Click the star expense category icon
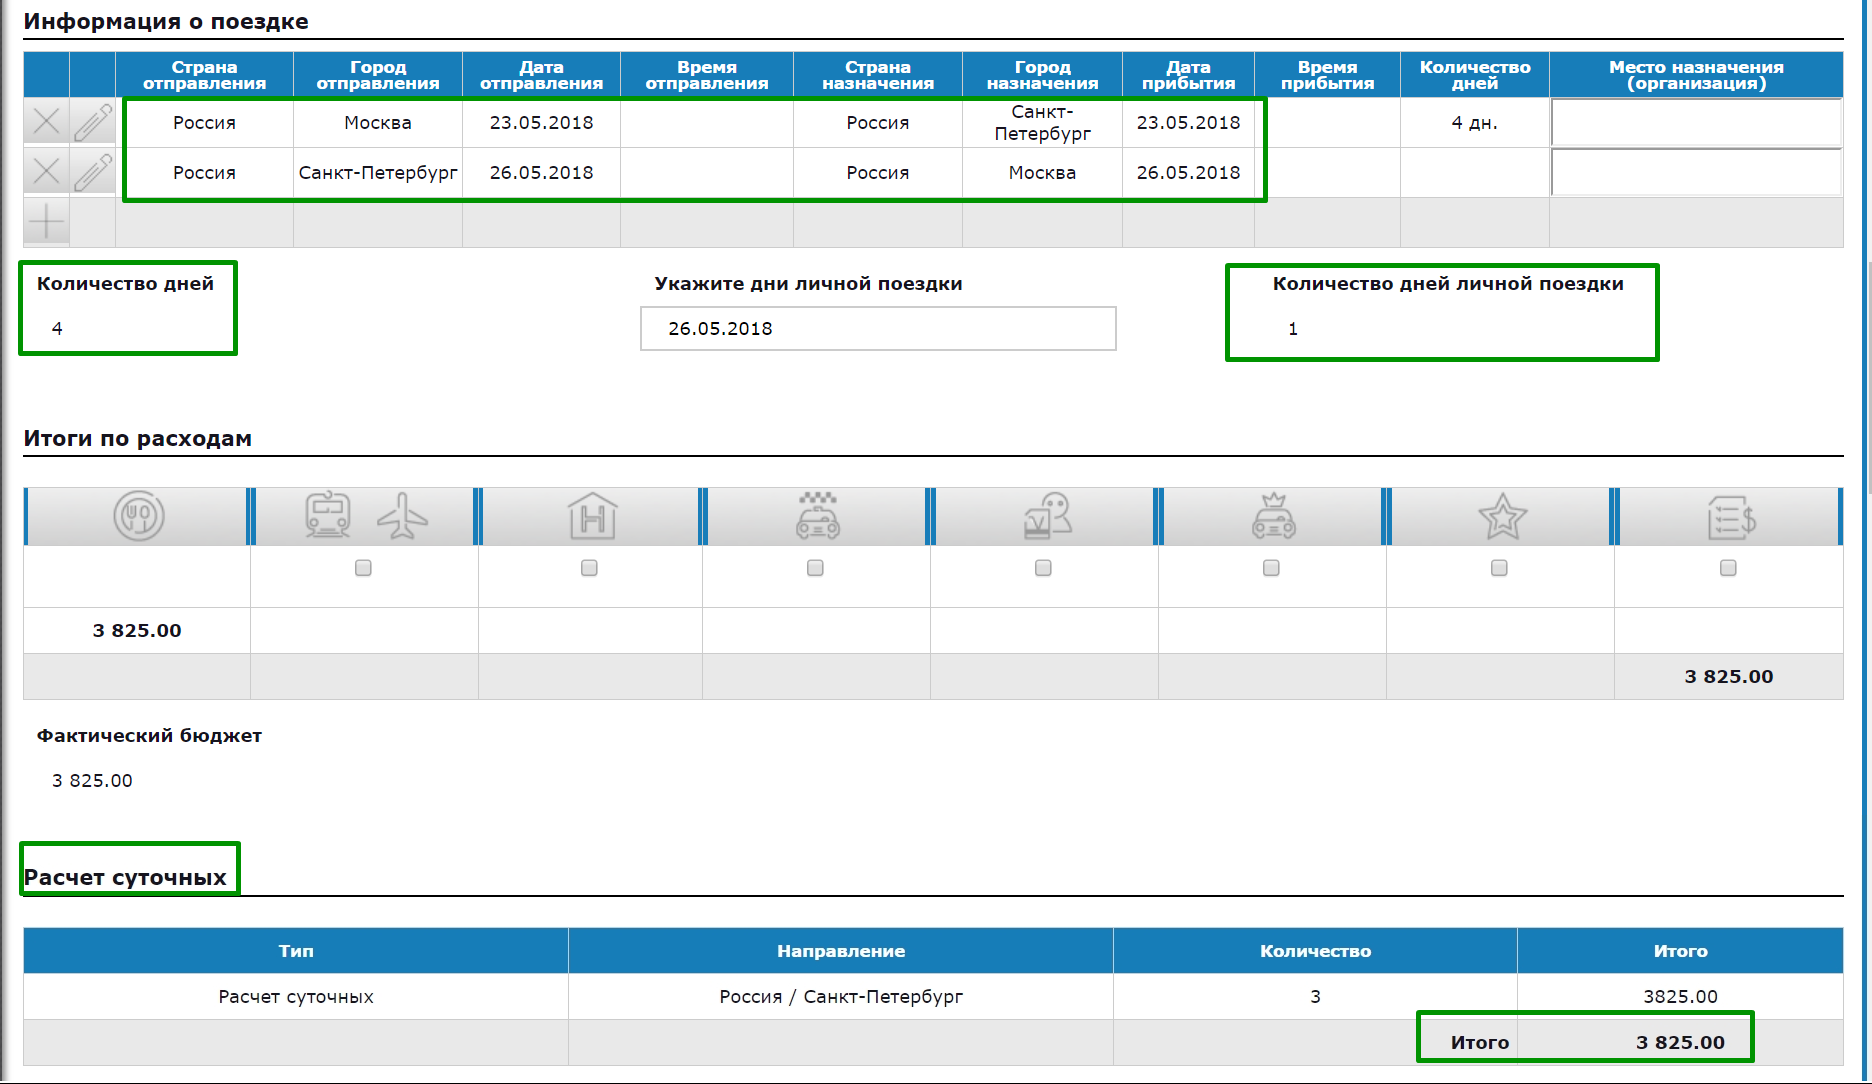Screen dimensions: 1872x1084 point(1502,517)
